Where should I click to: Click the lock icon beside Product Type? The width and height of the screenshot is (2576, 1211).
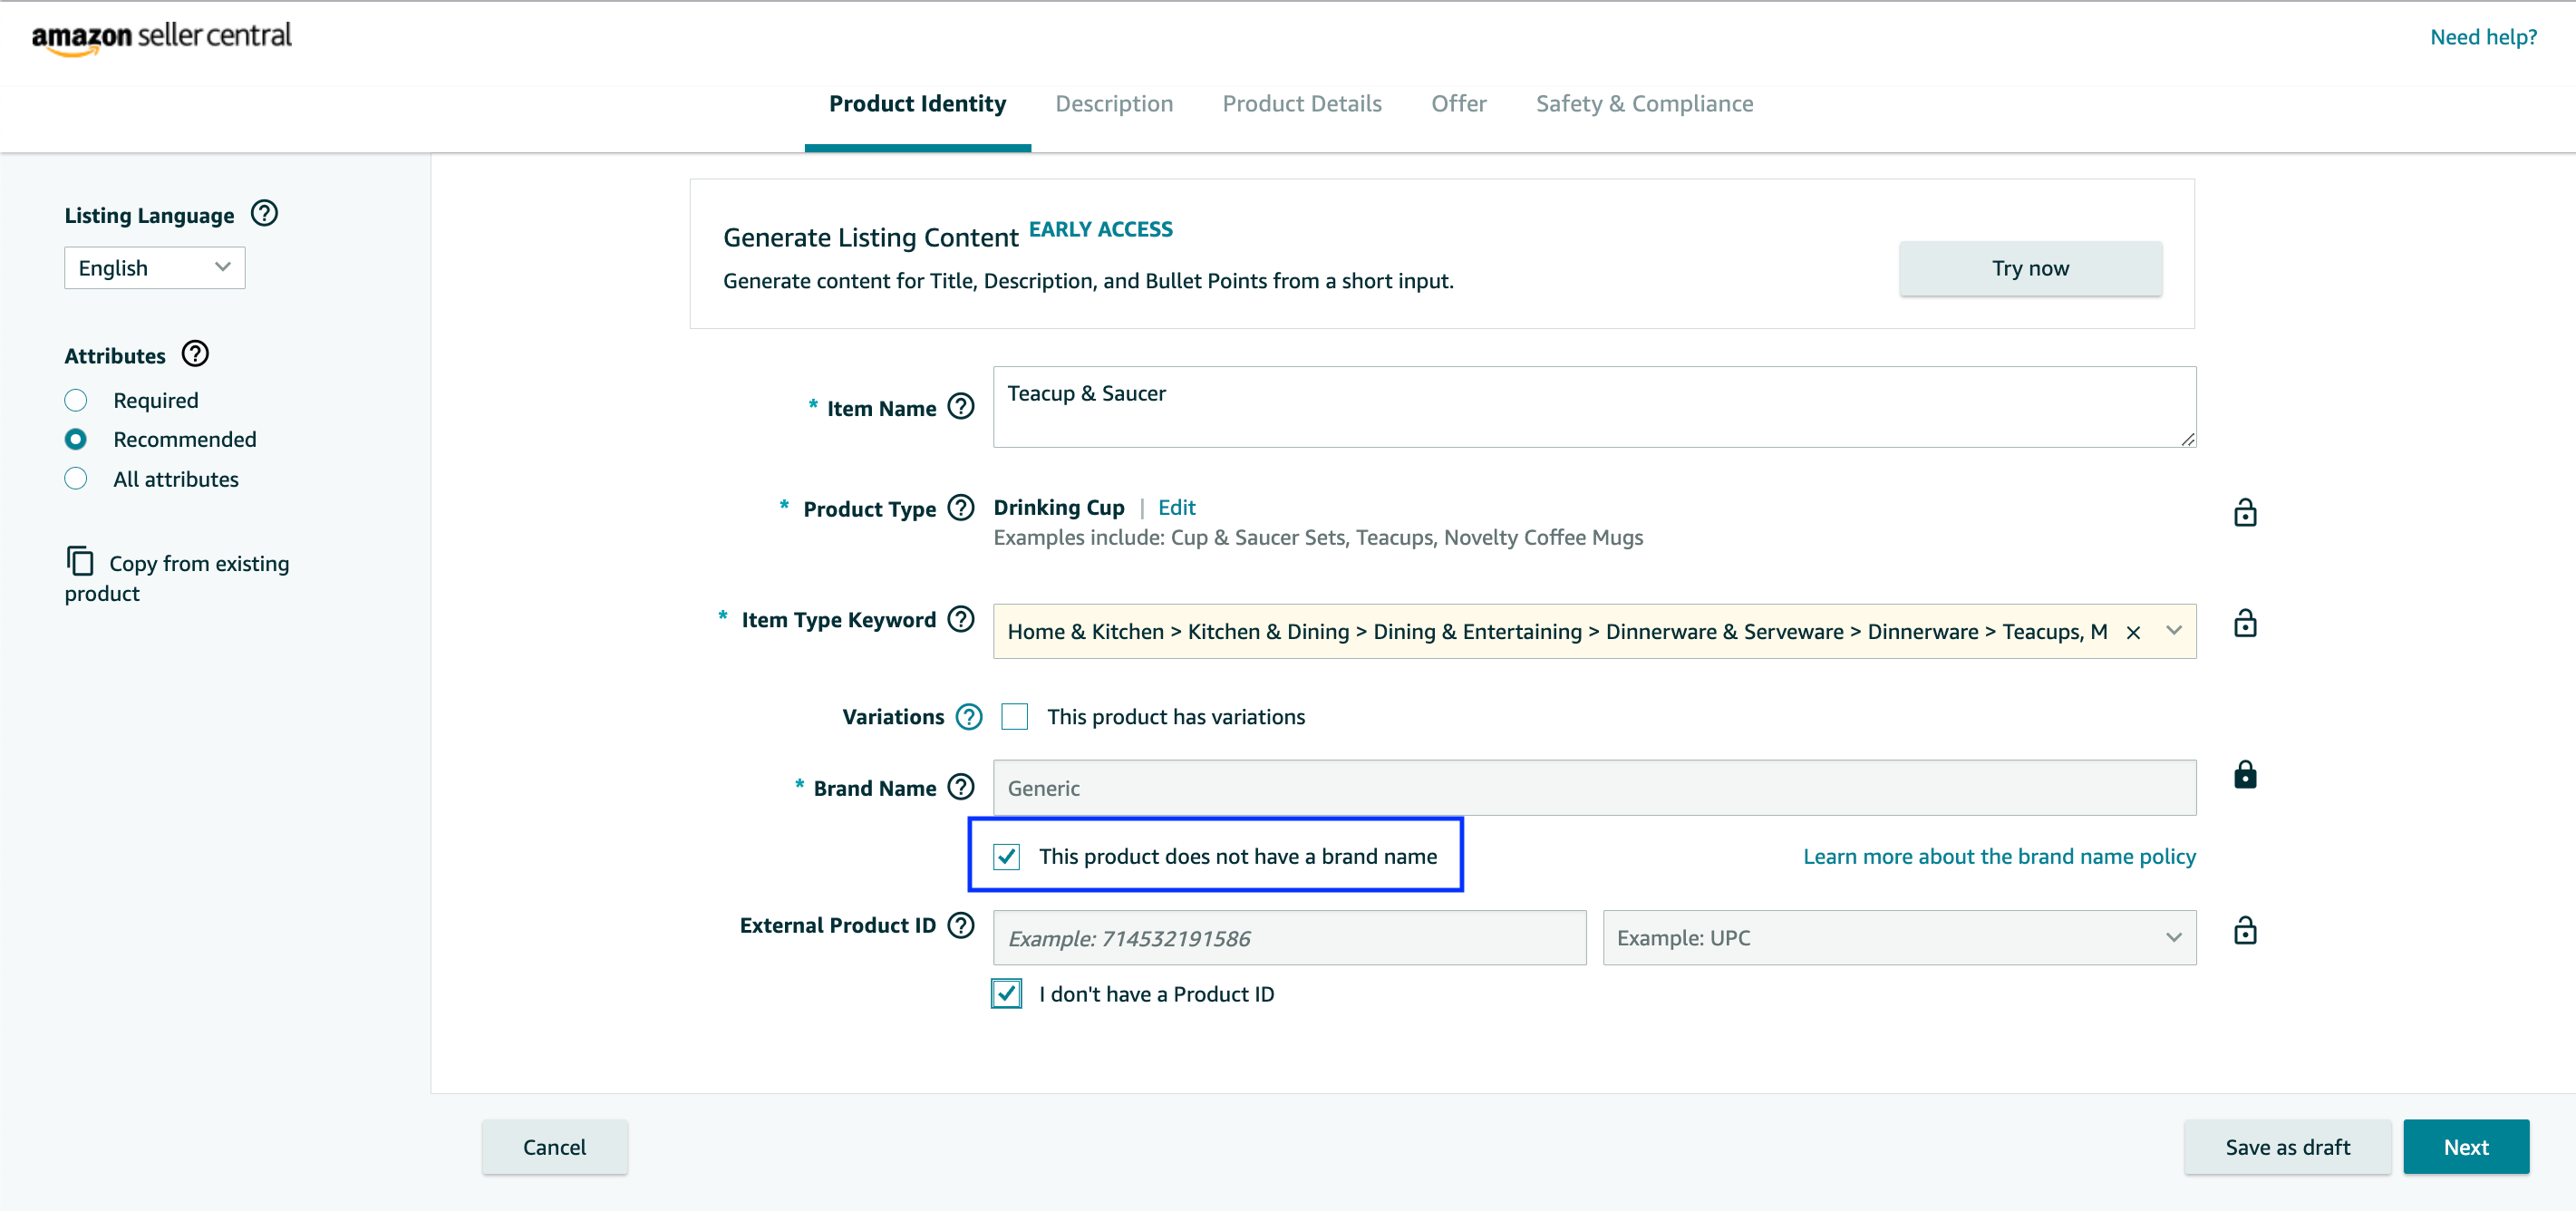[x=2245, y=513]
